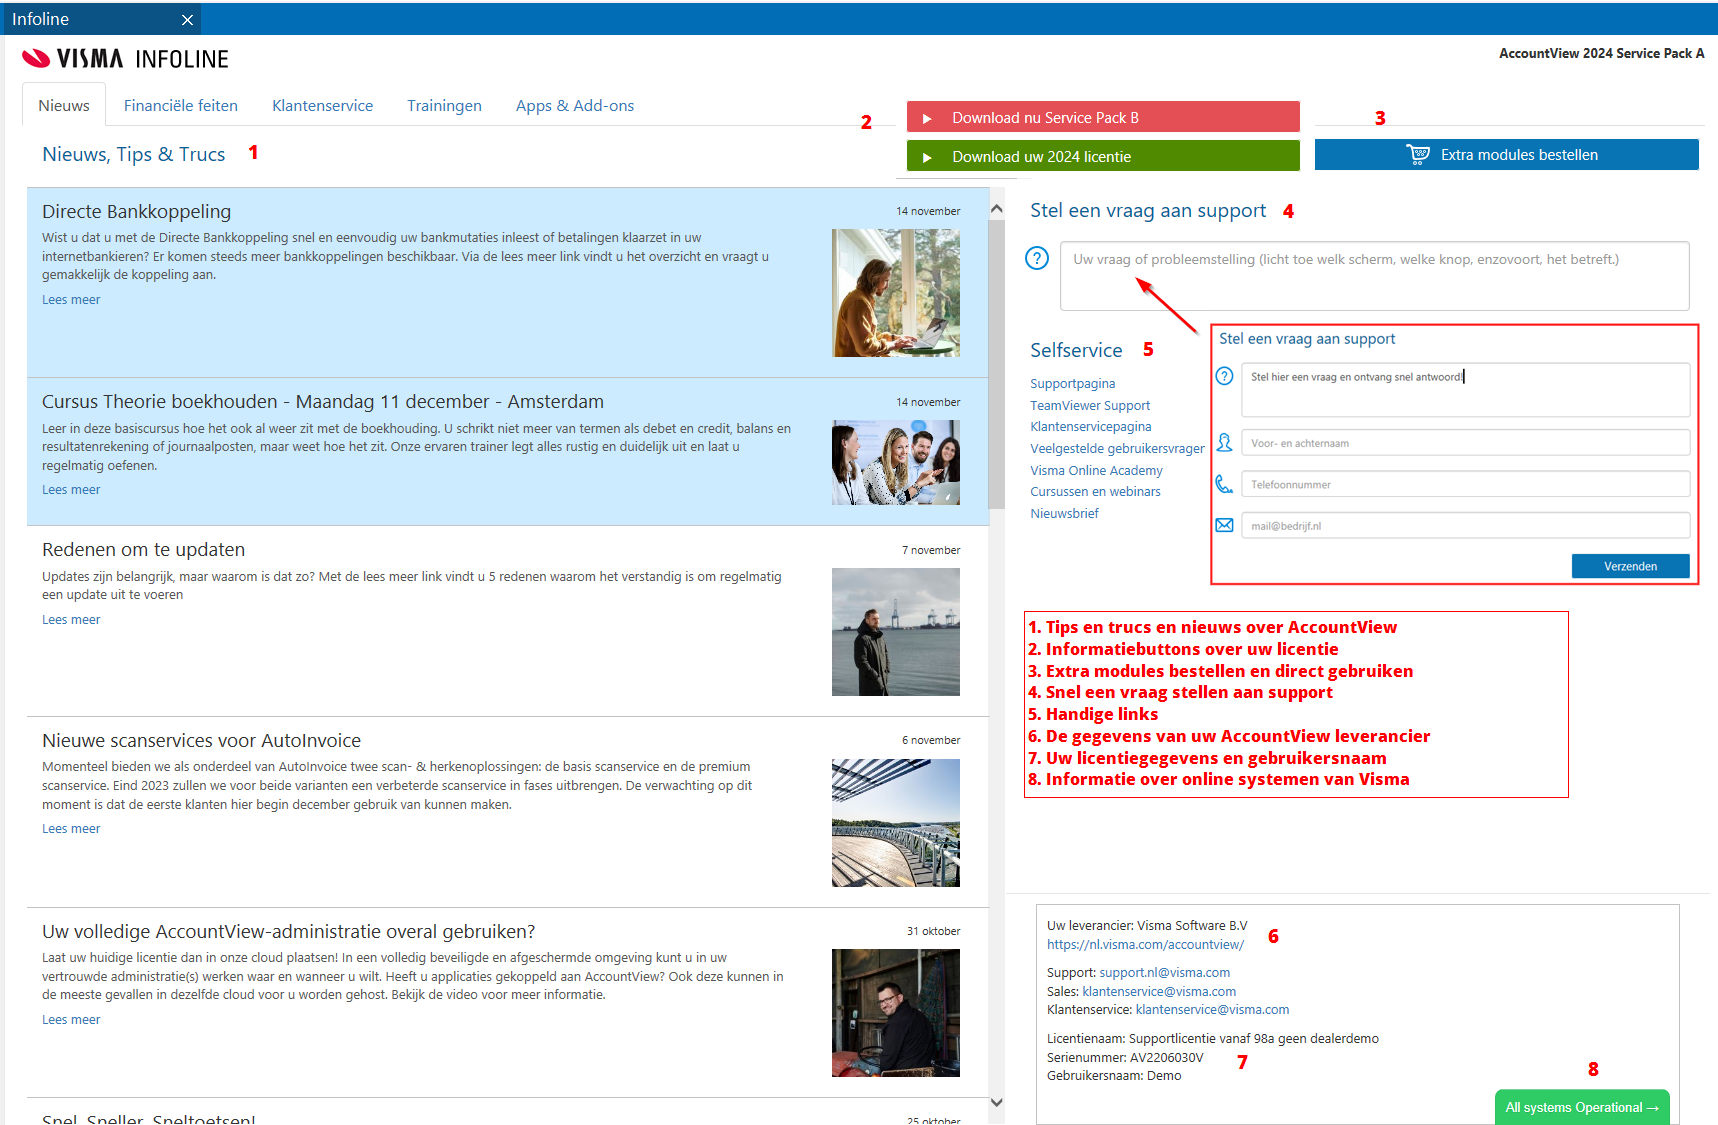Image resolution: width=1718 pixels, height=1125 pixels.
Task: Click the Nieuws, Tips & Trucs heading
Action: [x=133, y=154]
